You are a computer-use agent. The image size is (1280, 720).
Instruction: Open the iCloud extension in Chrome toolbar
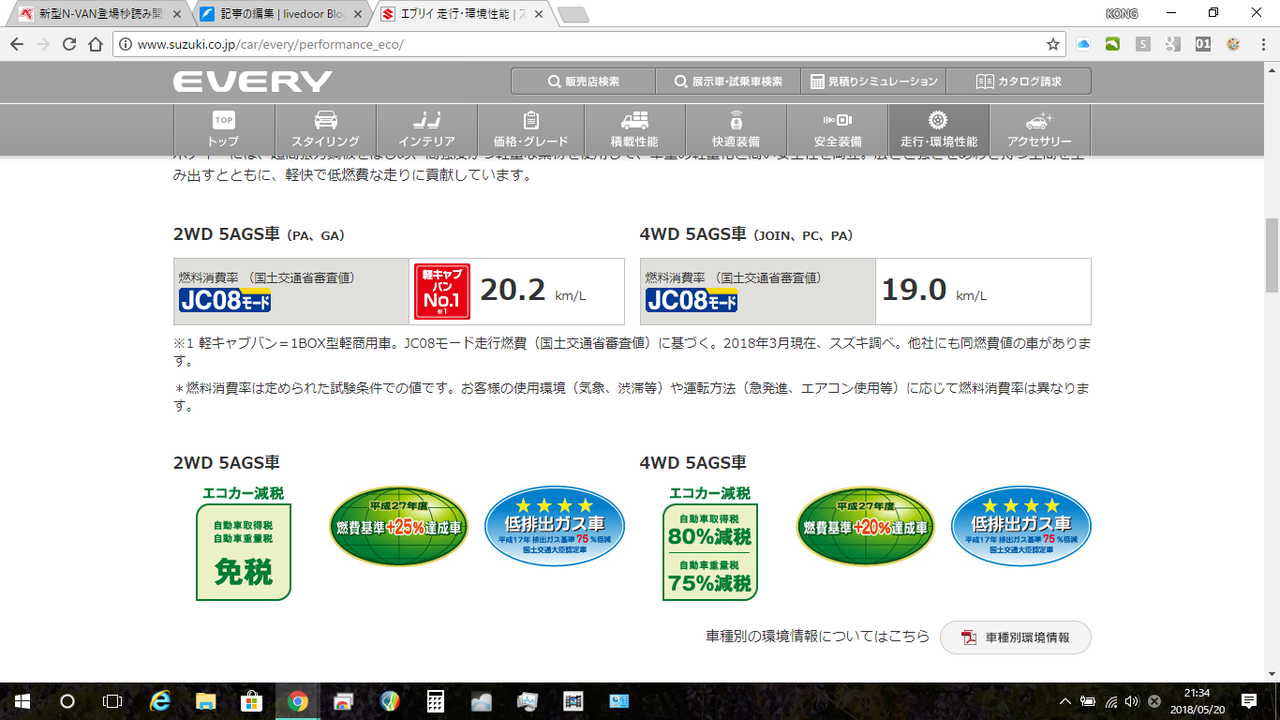pyautogui.click(x=1083, y=45)
